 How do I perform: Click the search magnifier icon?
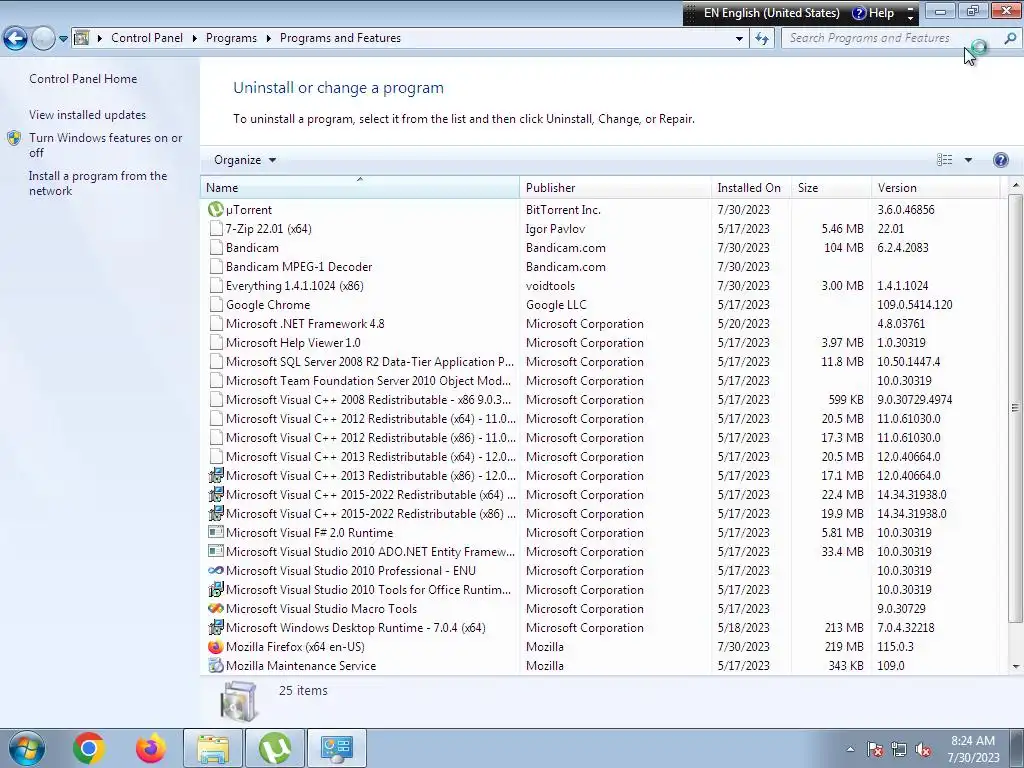(x=1010, y=39)
